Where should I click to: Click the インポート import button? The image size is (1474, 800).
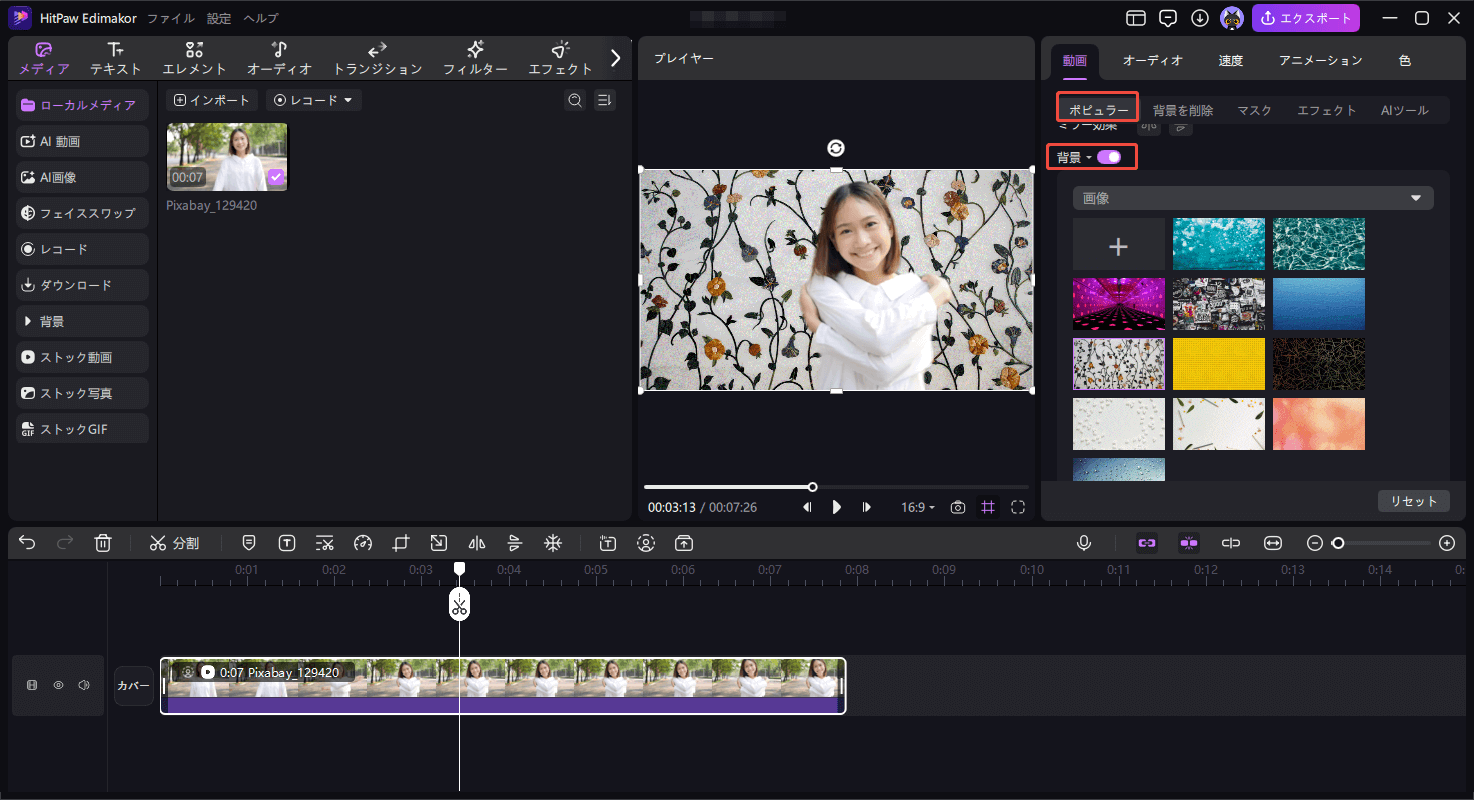click(213, 100)
